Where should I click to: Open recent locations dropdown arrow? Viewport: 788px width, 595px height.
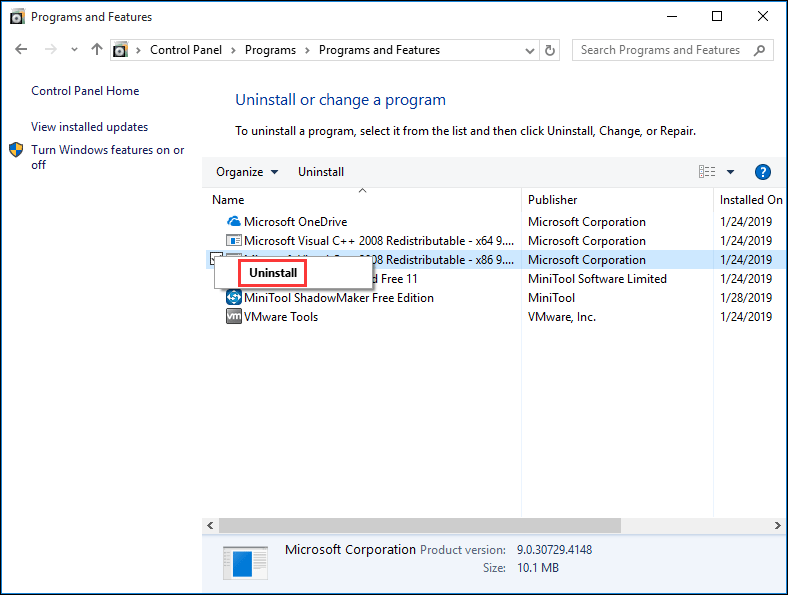(74, 49)
